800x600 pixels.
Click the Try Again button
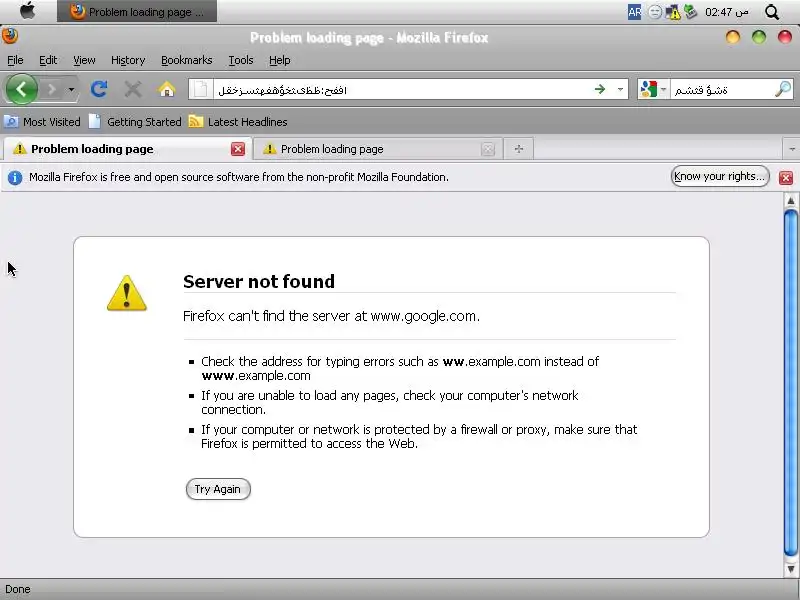[218, 489]
